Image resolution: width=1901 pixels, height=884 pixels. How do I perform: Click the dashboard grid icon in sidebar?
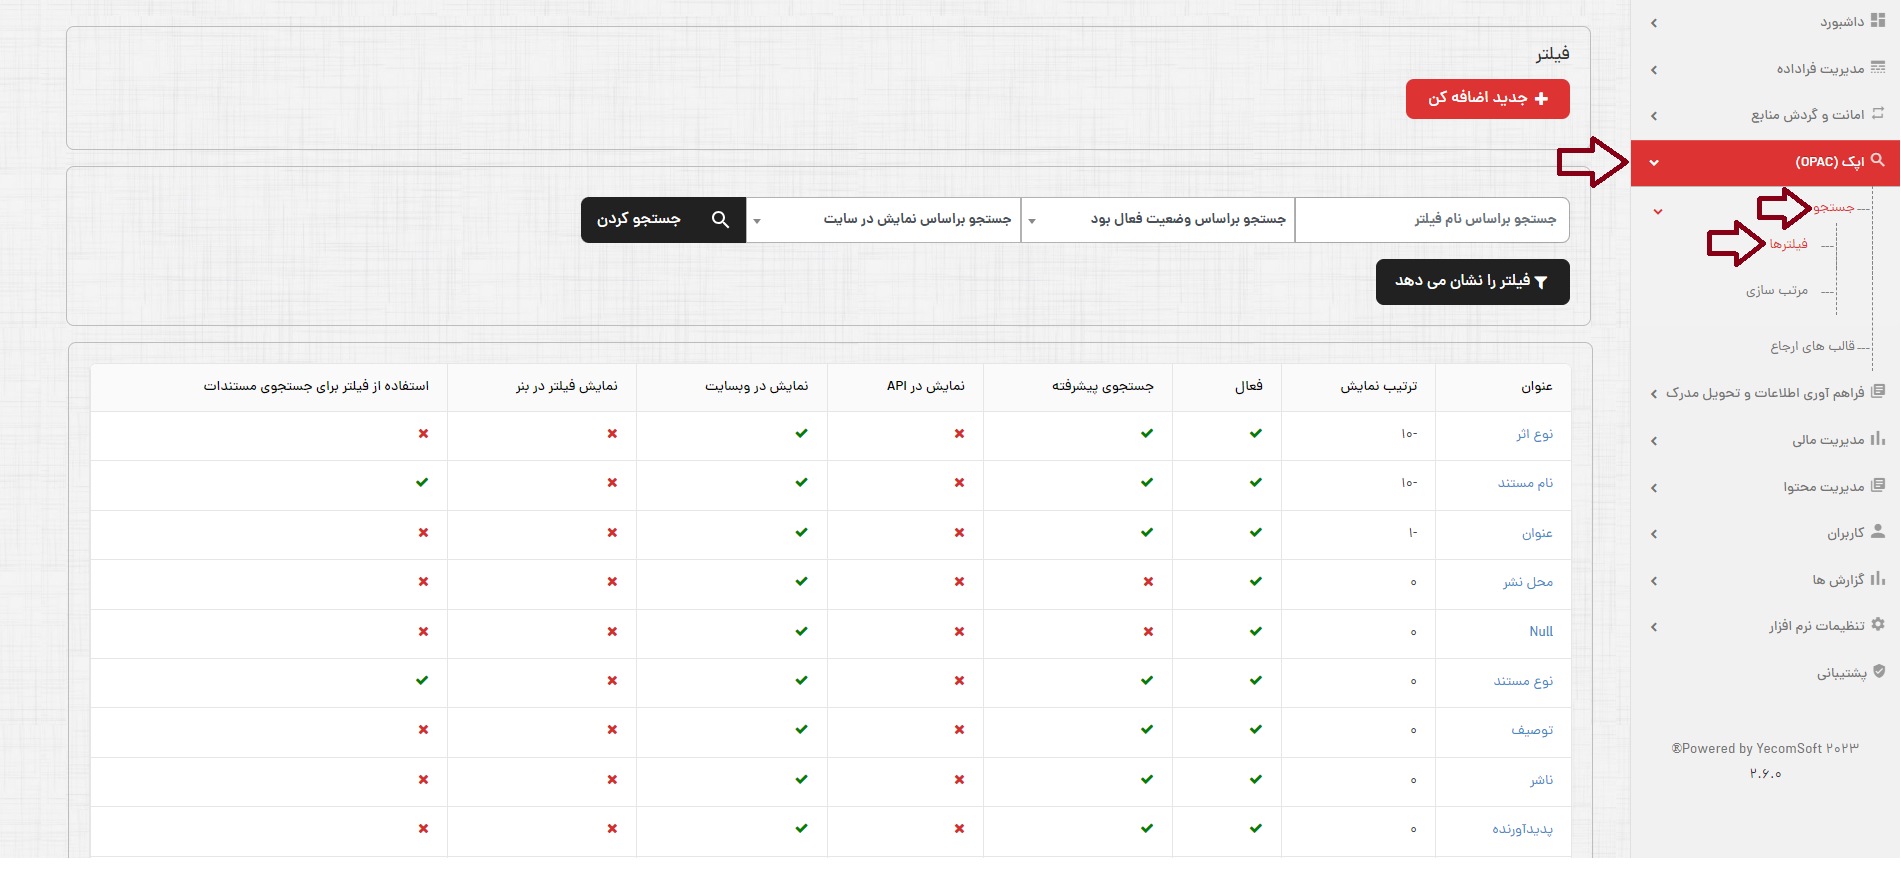[1877, 21]
